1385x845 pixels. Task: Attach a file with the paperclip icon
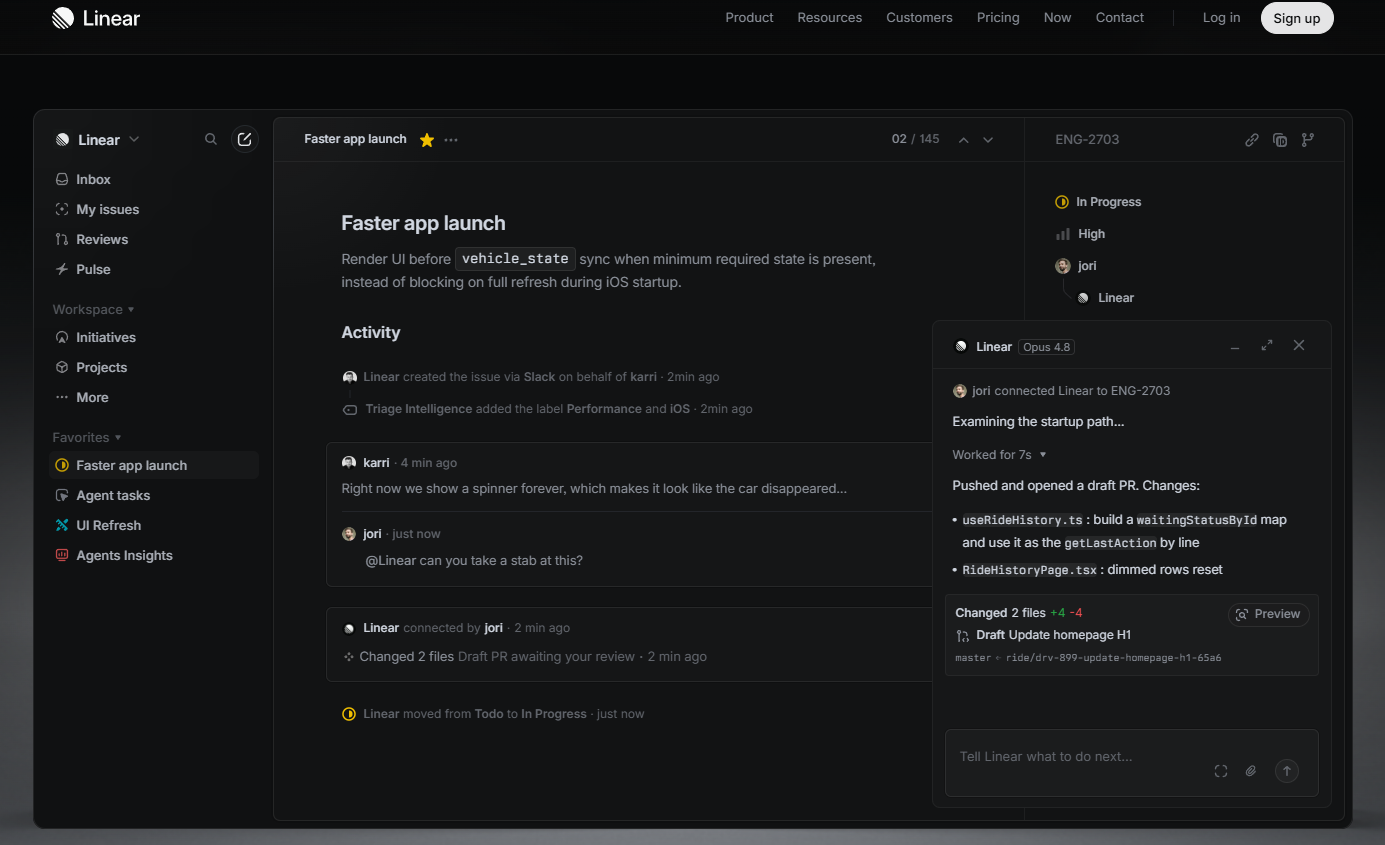pyautogui.click(x=1250, y=771)
